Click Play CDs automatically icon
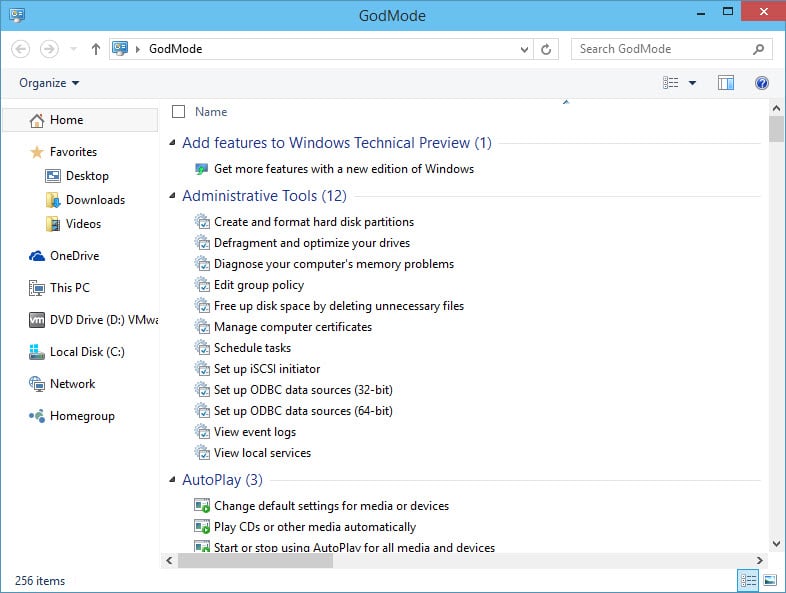The image size is (786, 593). pos(202,527)
